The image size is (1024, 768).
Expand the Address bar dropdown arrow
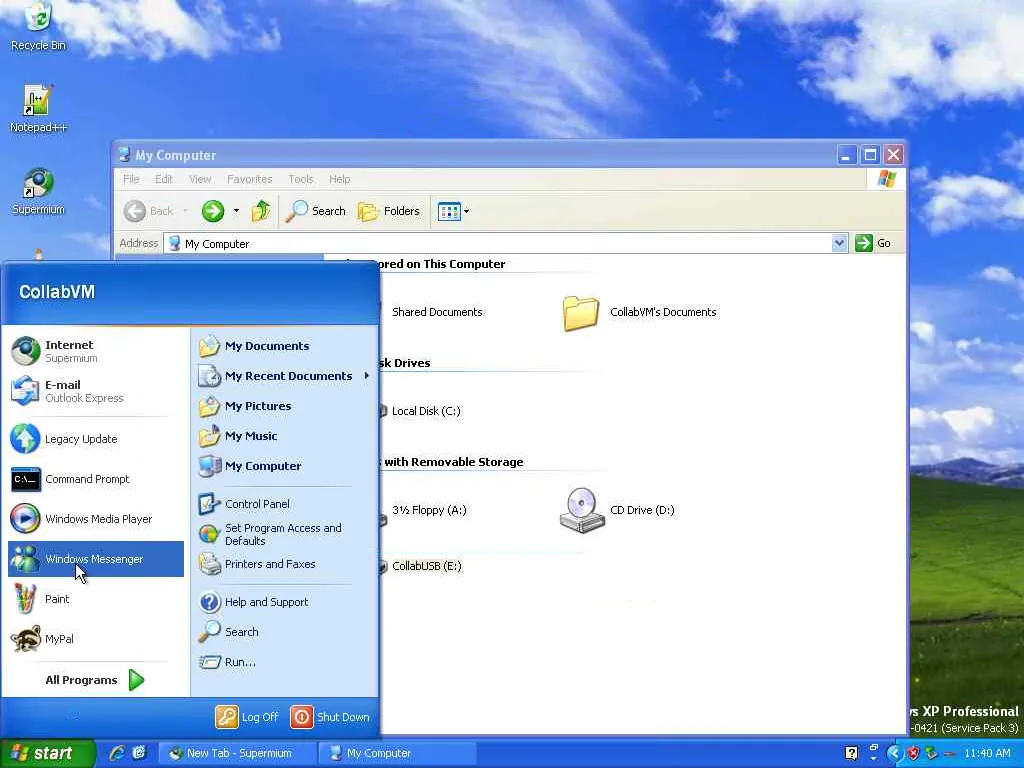pyautogui.click(x=839, y=244)
